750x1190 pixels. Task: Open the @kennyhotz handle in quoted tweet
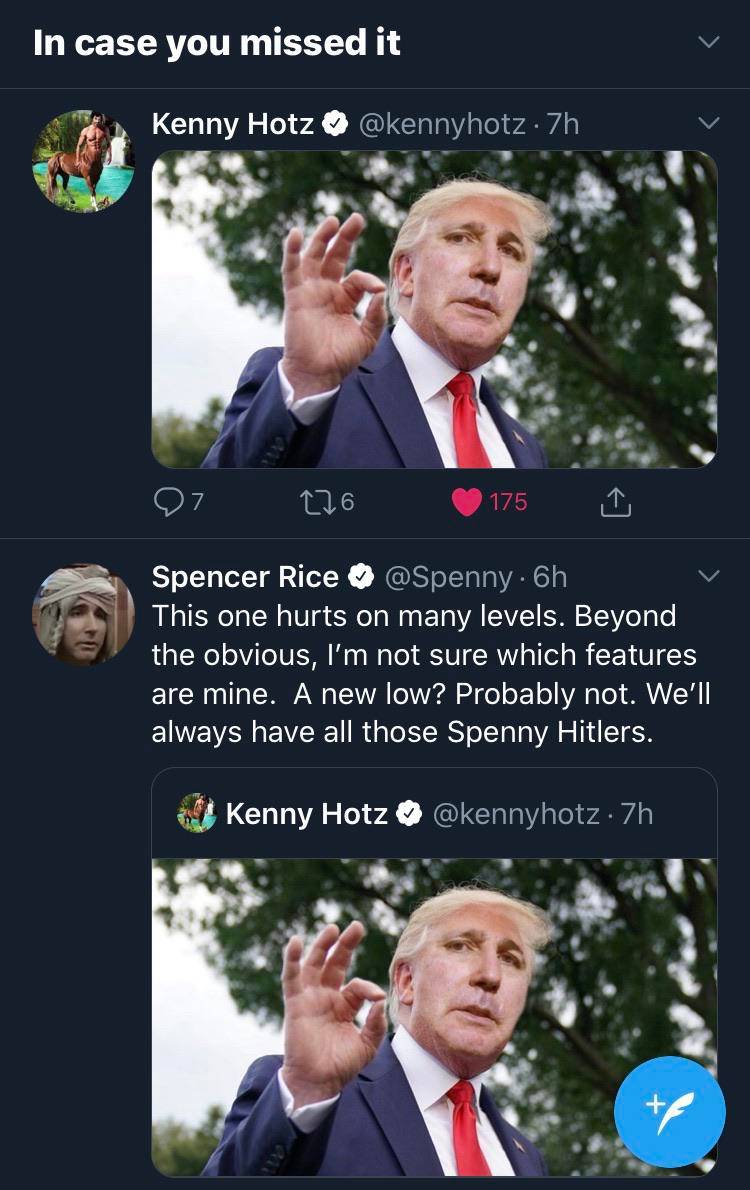click(516, 814)
